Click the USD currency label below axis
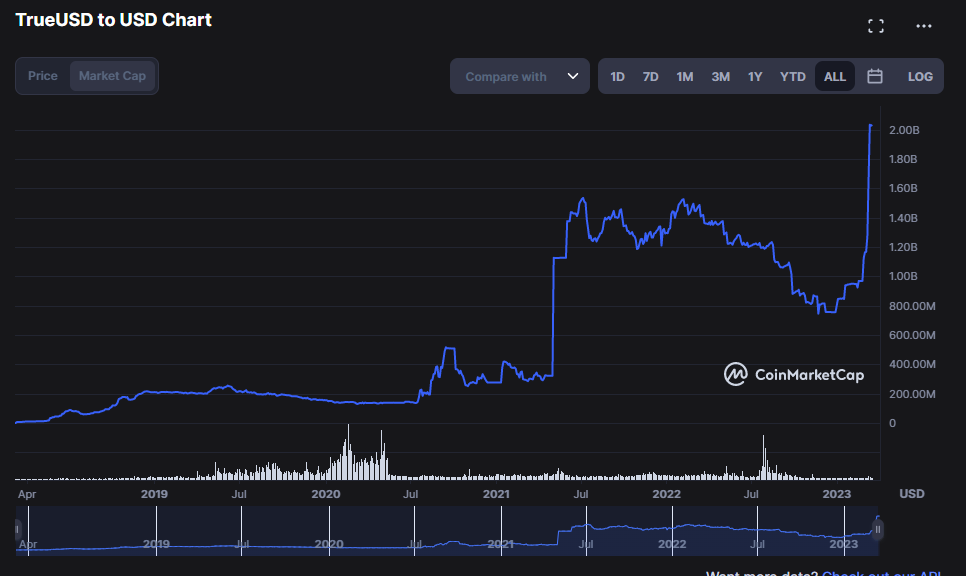The width and height of the screenshot is (966, 576). 912,493
